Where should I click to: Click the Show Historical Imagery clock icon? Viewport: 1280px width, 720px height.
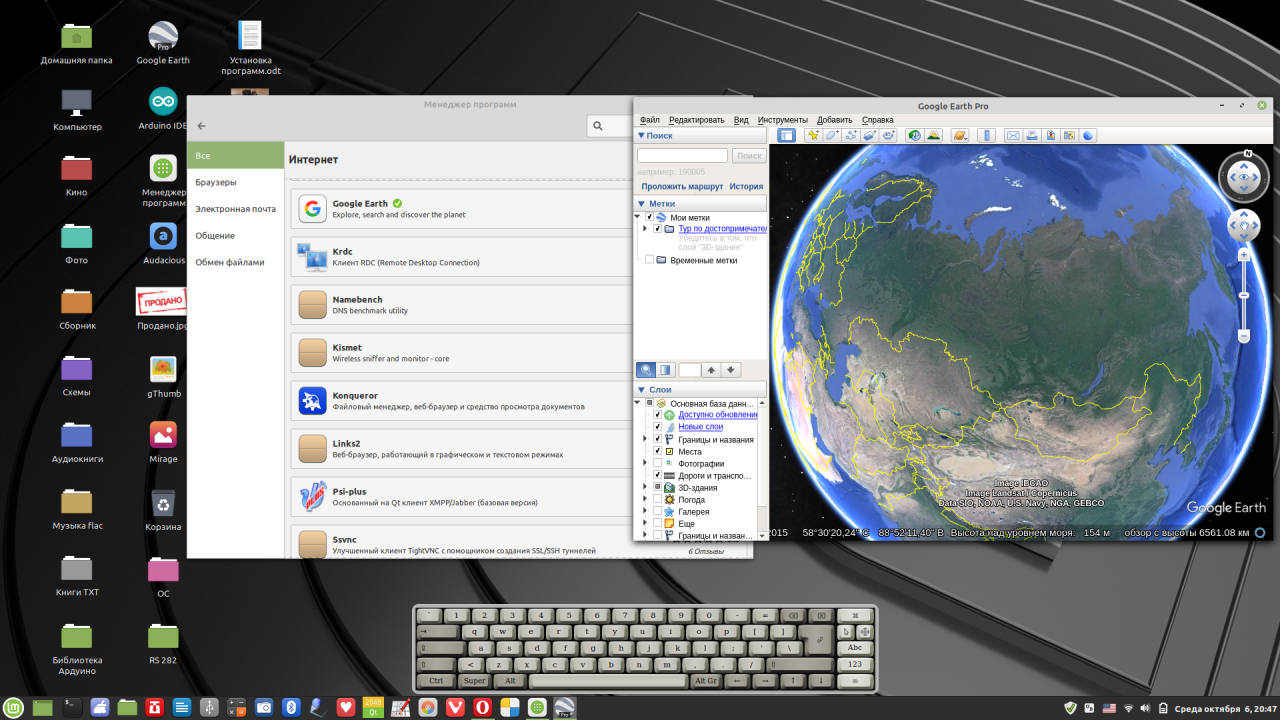click(x=913, y=135)
